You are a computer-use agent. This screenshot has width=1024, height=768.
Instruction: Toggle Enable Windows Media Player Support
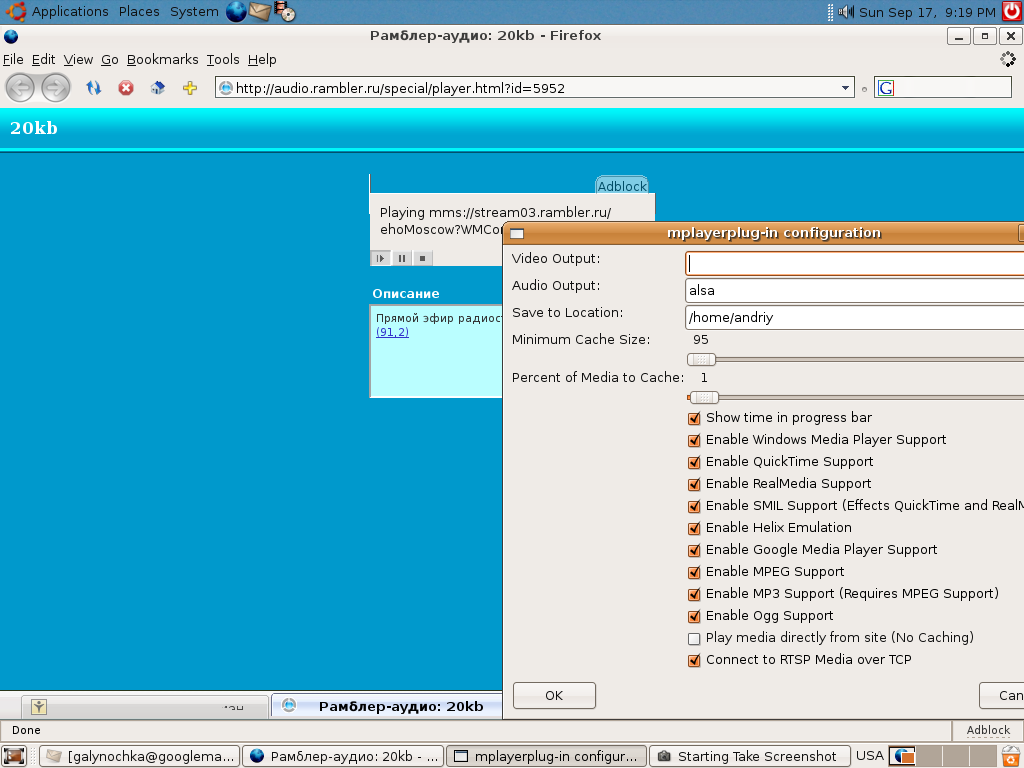point(694,440)
